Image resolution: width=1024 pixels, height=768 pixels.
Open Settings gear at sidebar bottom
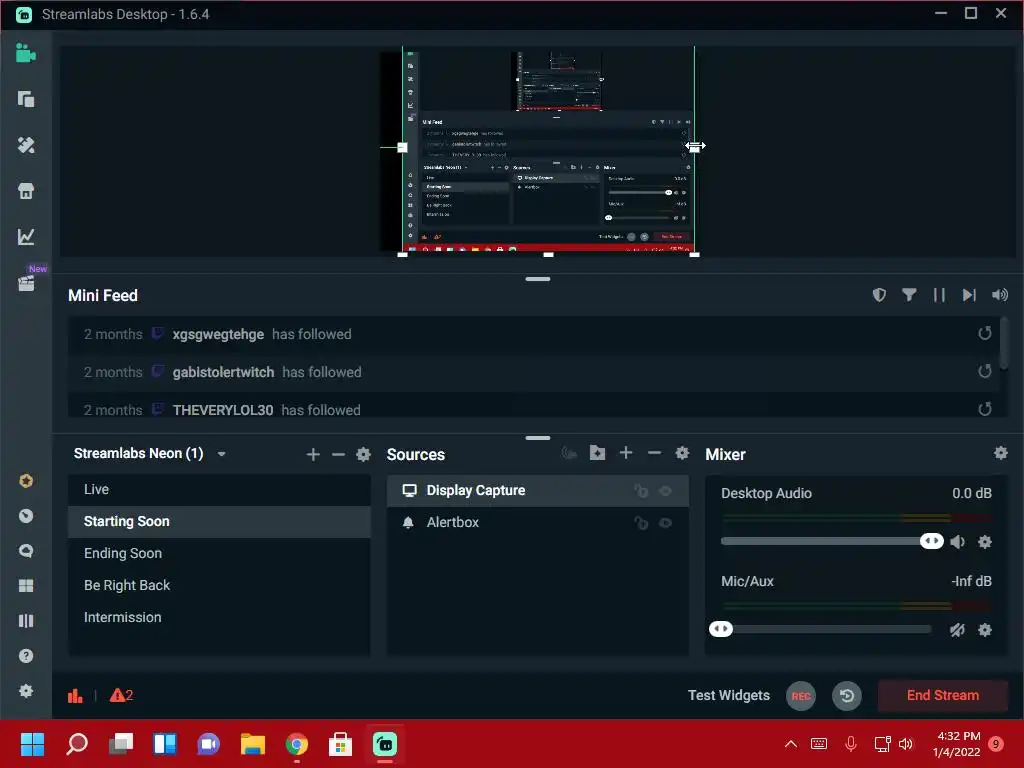tap(25, 690)
